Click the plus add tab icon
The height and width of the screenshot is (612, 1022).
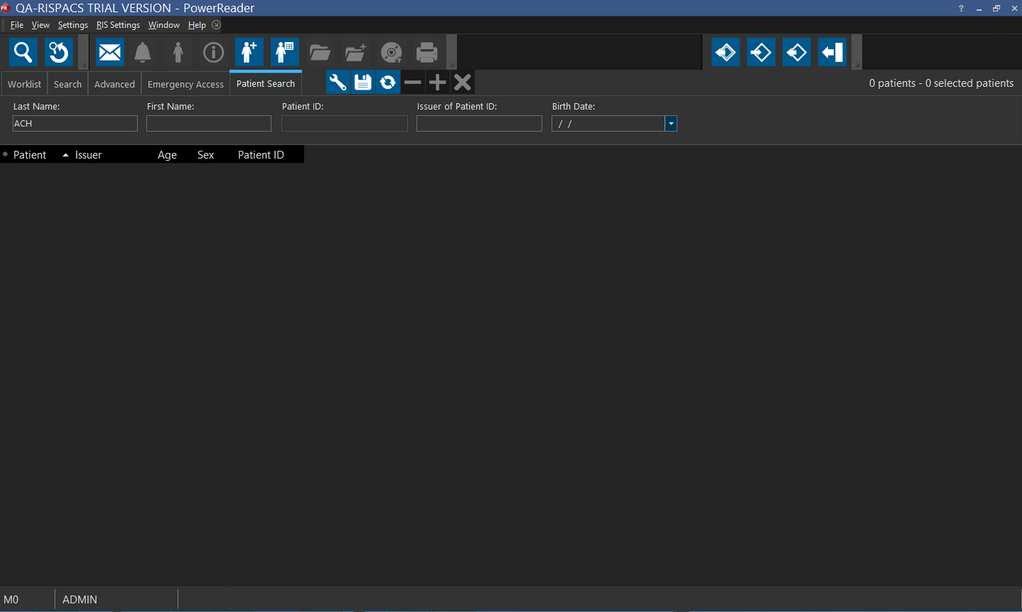click(x=437, y=83)
